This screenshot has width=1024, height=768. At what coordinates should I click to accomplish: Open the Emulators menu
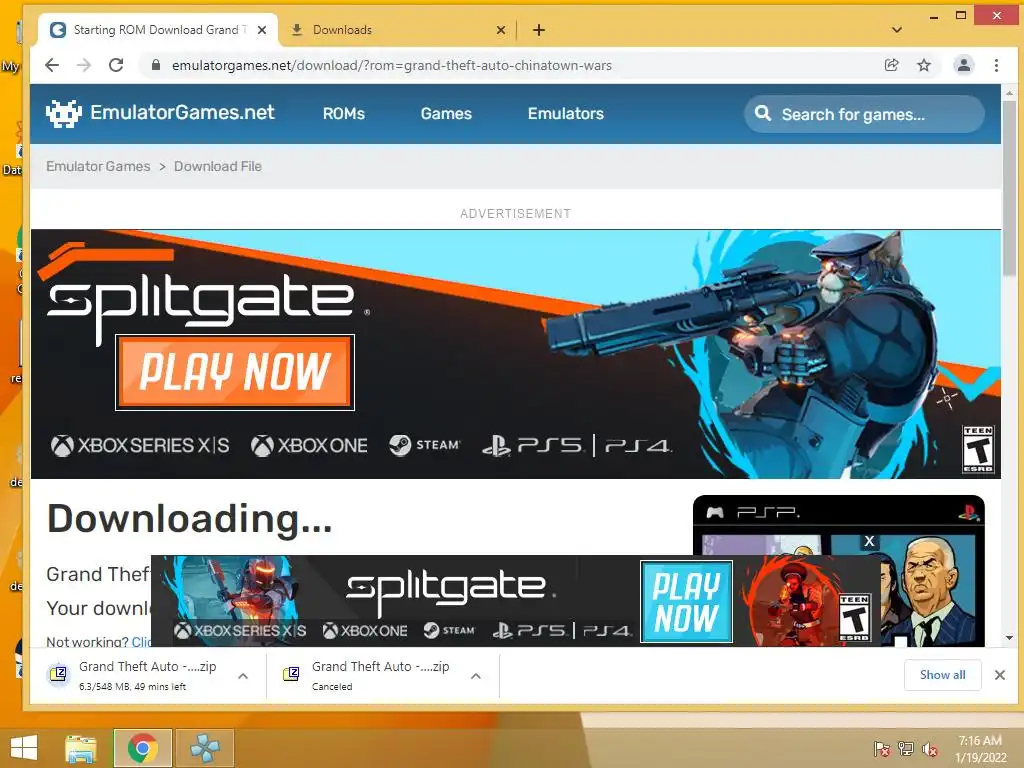pyautogui.click(x=566, y=114)
